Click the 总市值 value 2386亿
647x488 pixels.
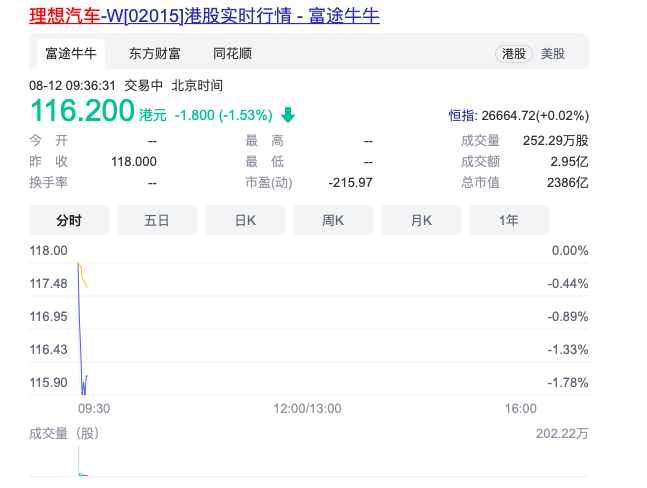point(568,182)
